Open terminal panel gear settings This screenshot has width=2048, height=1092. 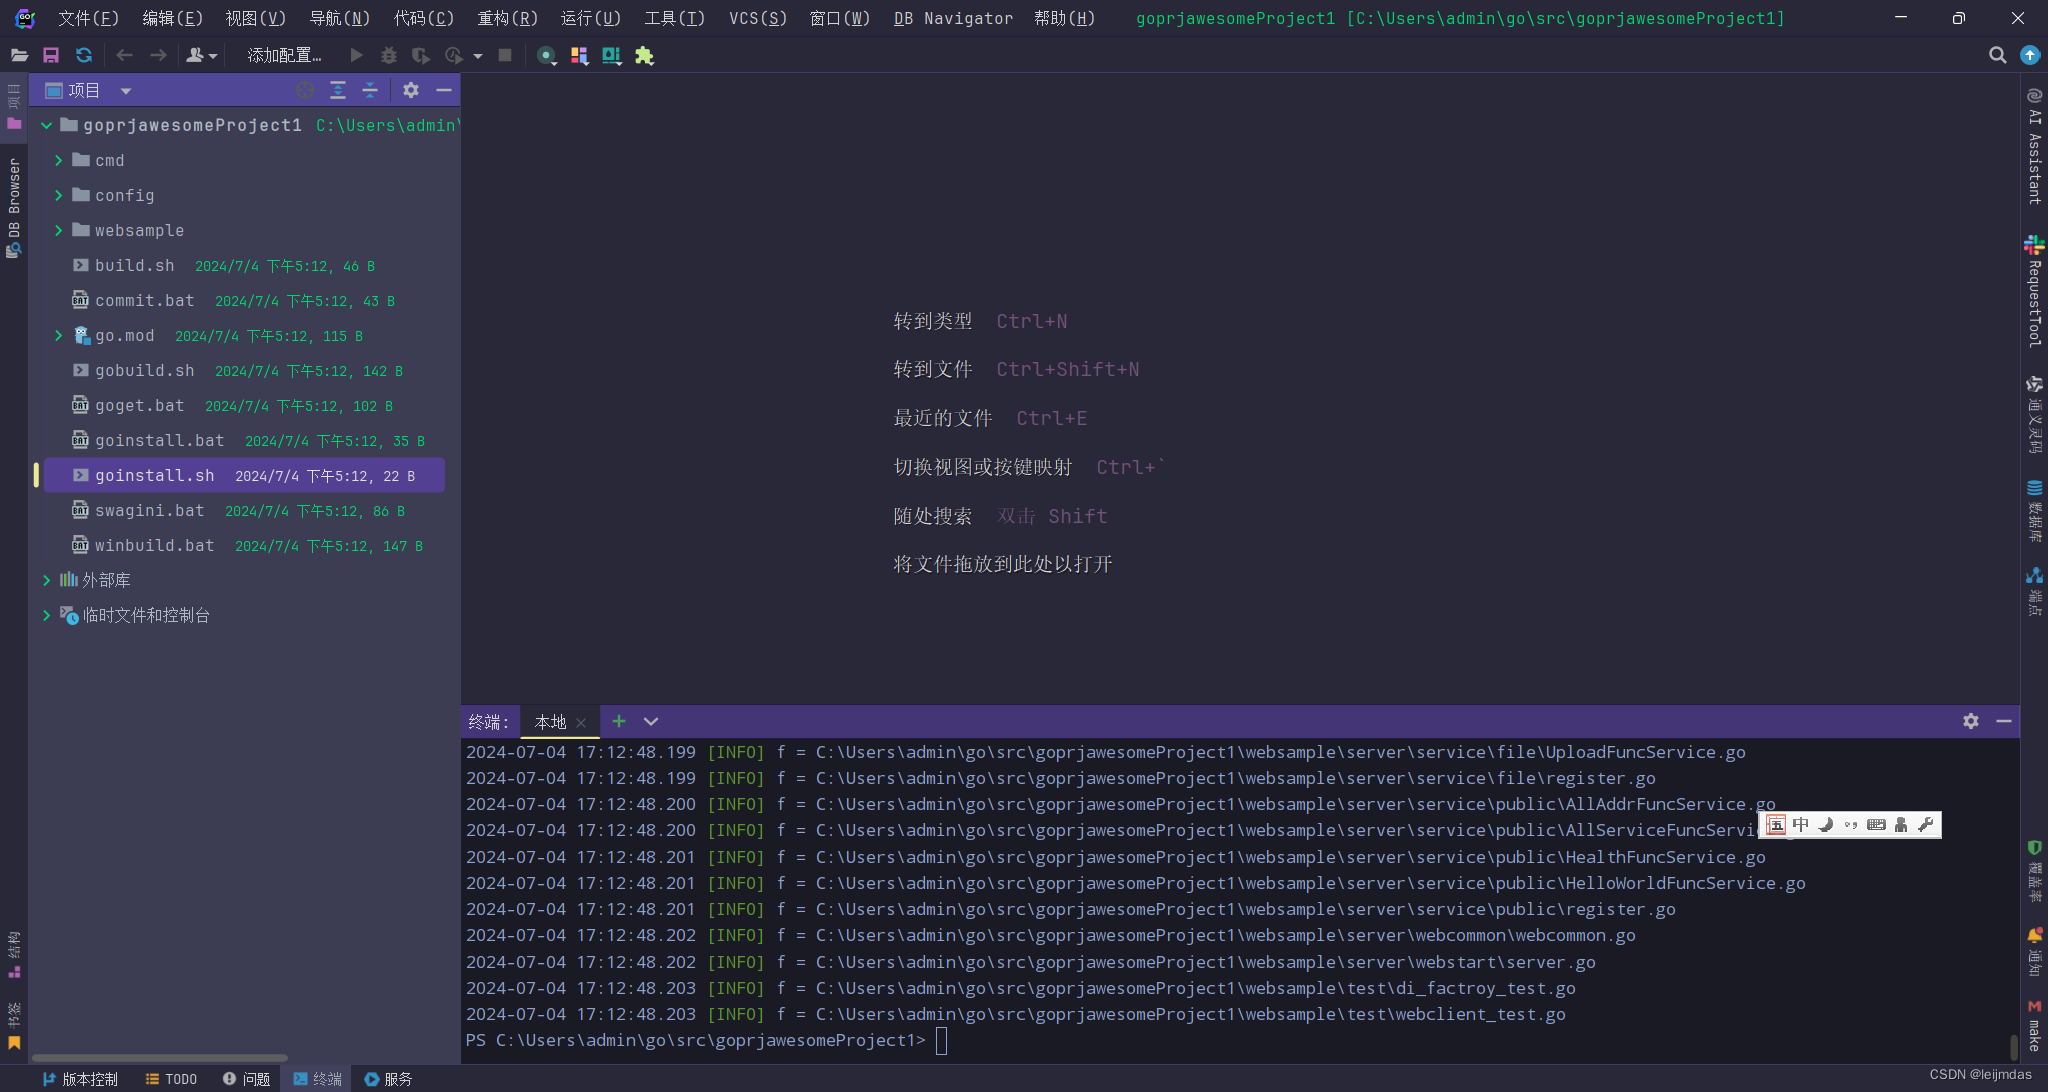[1971, 721]
